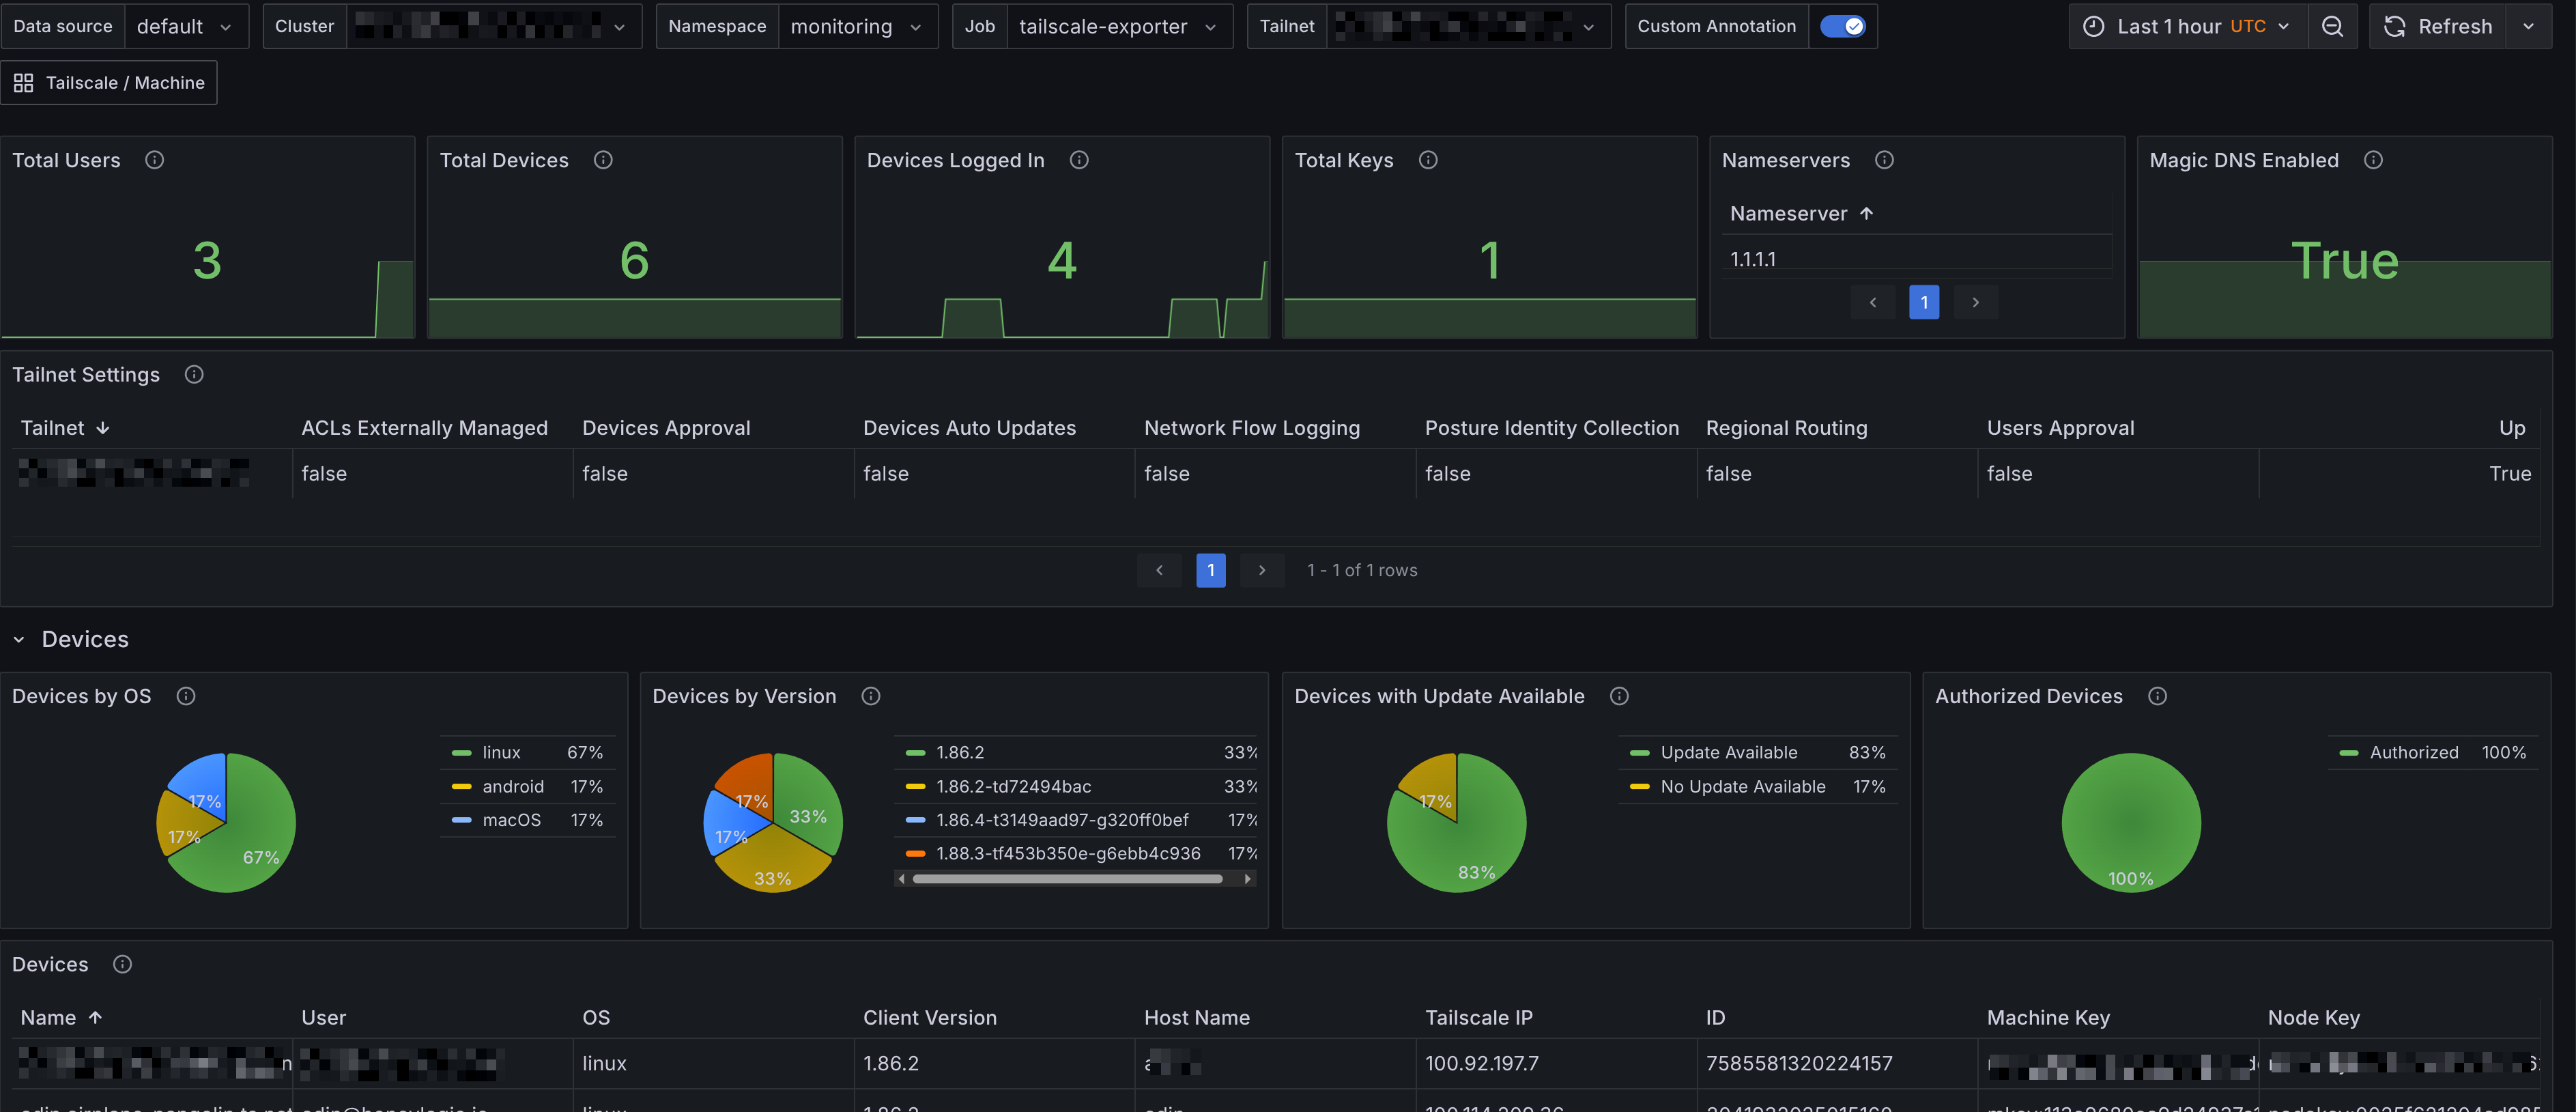Click the Refresh button

point(2438,27)
